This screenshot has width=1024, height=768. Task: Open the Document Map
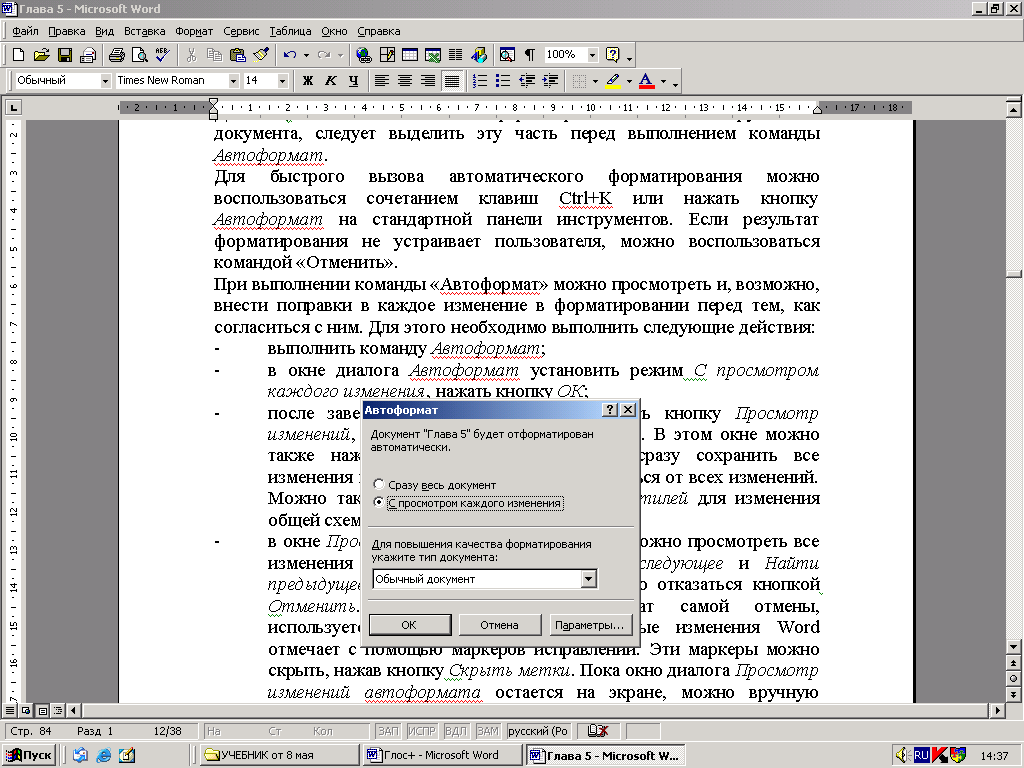507,55
